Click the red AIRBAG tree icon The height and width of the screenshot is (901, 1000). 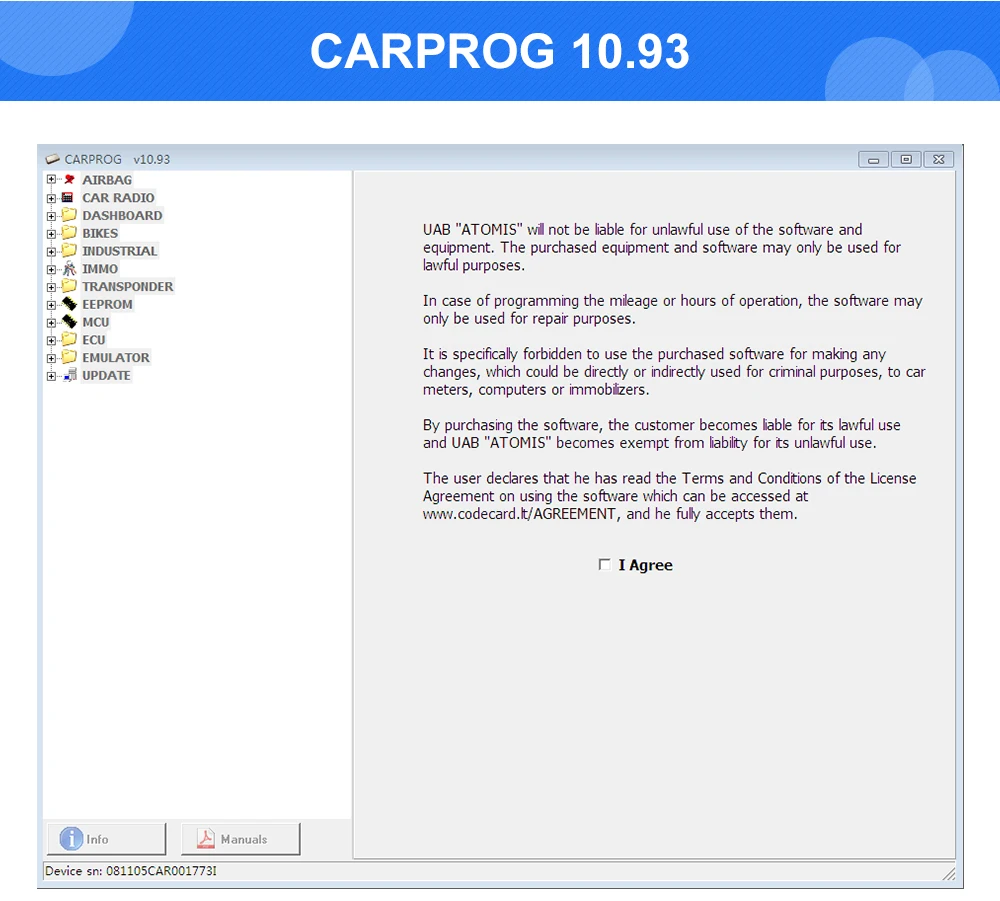point(70,180)
